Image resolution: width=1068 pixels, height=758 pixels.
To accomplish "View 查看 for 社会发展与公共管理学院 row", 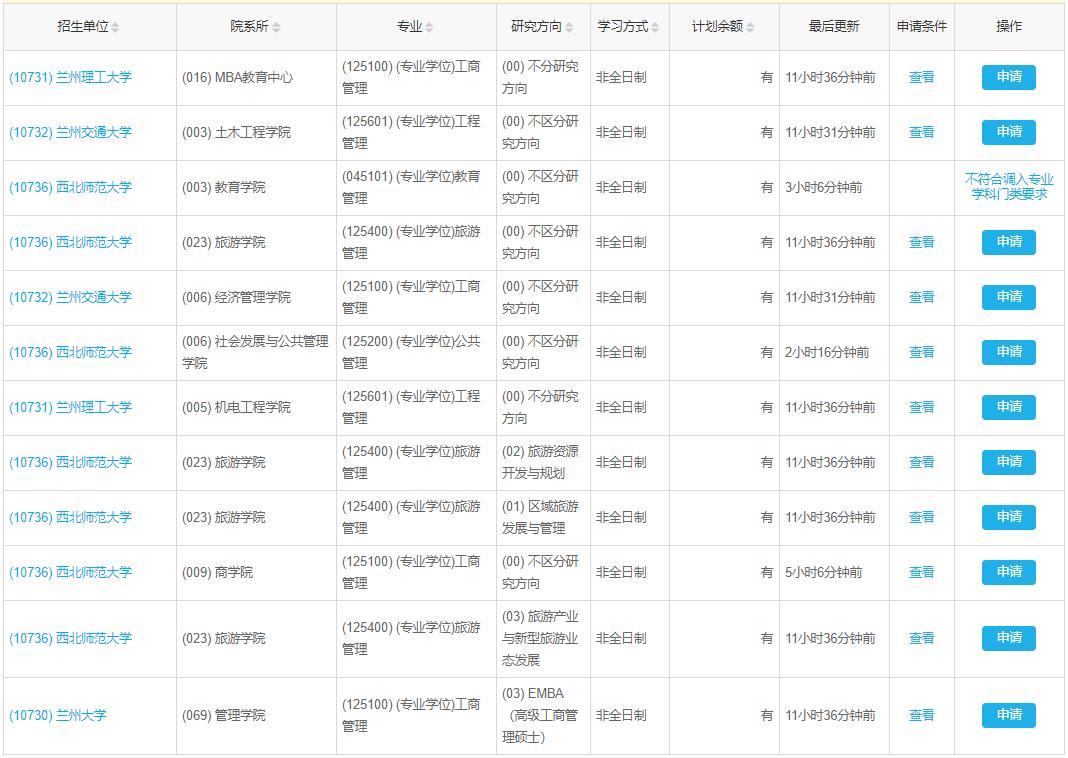I will pos(922,352).
